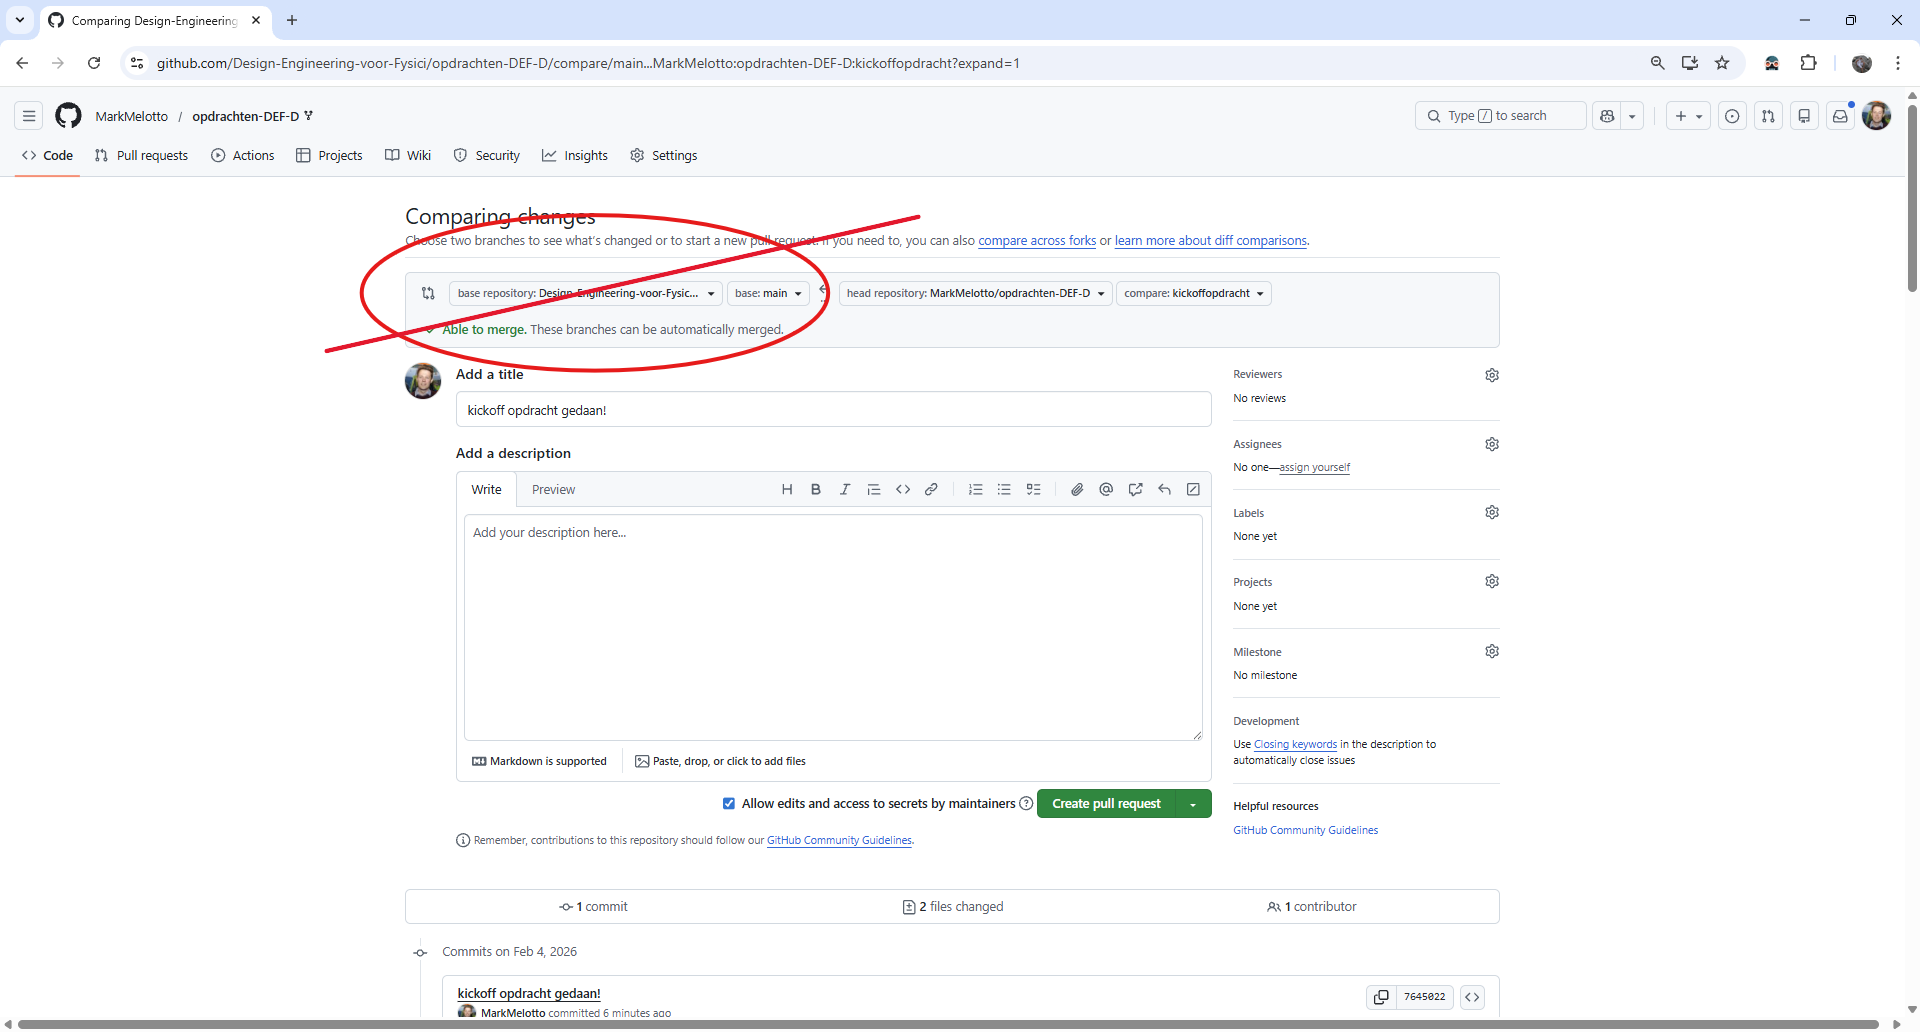Mention a user with the @ icon

coord(1106,490)
